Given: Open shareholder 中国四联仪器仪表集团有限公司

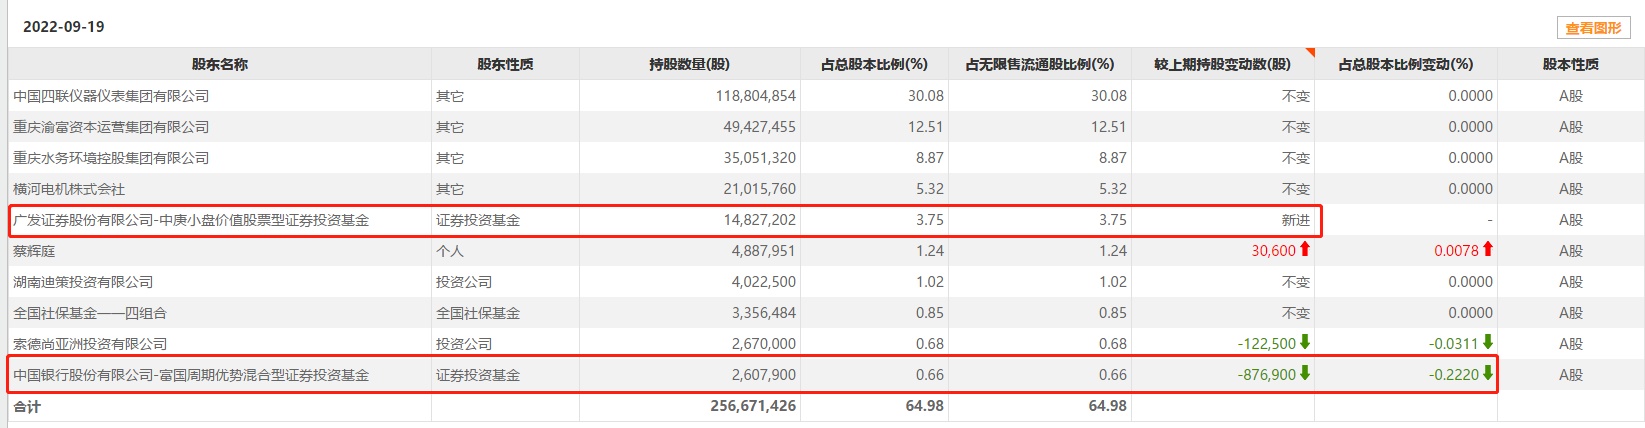Looking at the screenshot, I should [111, 96].
